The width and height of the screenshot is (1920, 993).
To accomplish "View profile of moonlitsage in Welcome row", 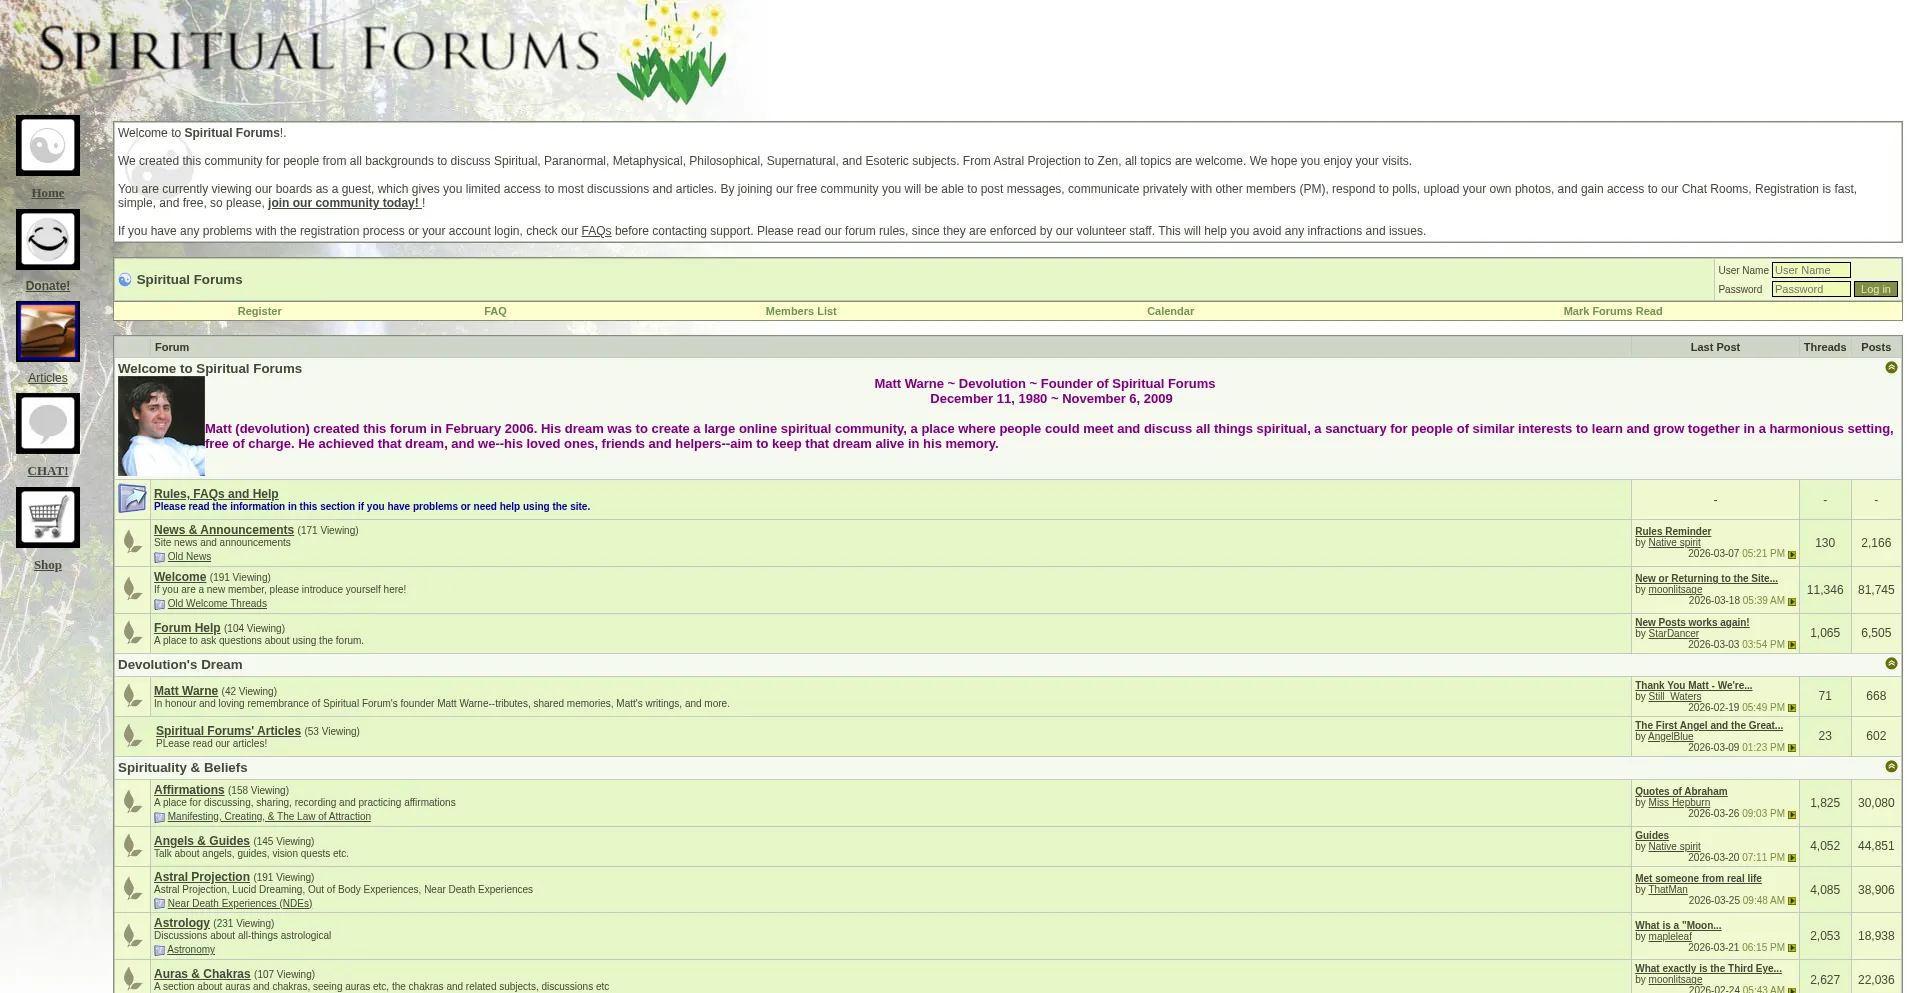I will [x=1675, y=590].
